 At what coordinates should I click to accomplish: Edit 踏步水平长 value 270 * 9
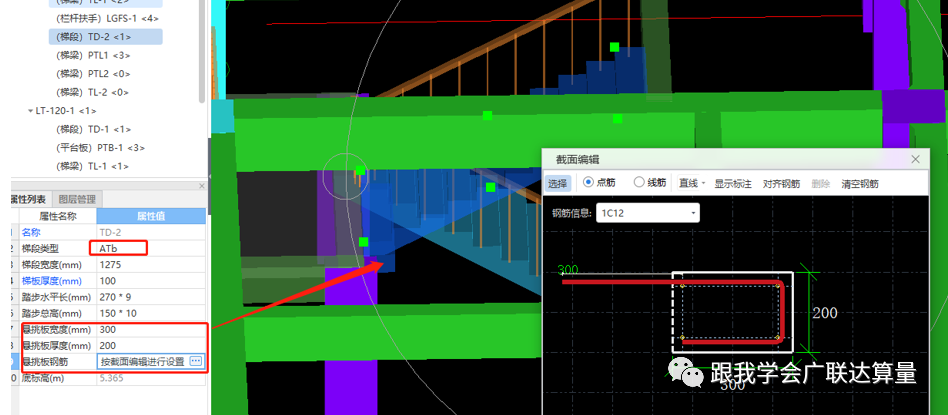[151, 297]
